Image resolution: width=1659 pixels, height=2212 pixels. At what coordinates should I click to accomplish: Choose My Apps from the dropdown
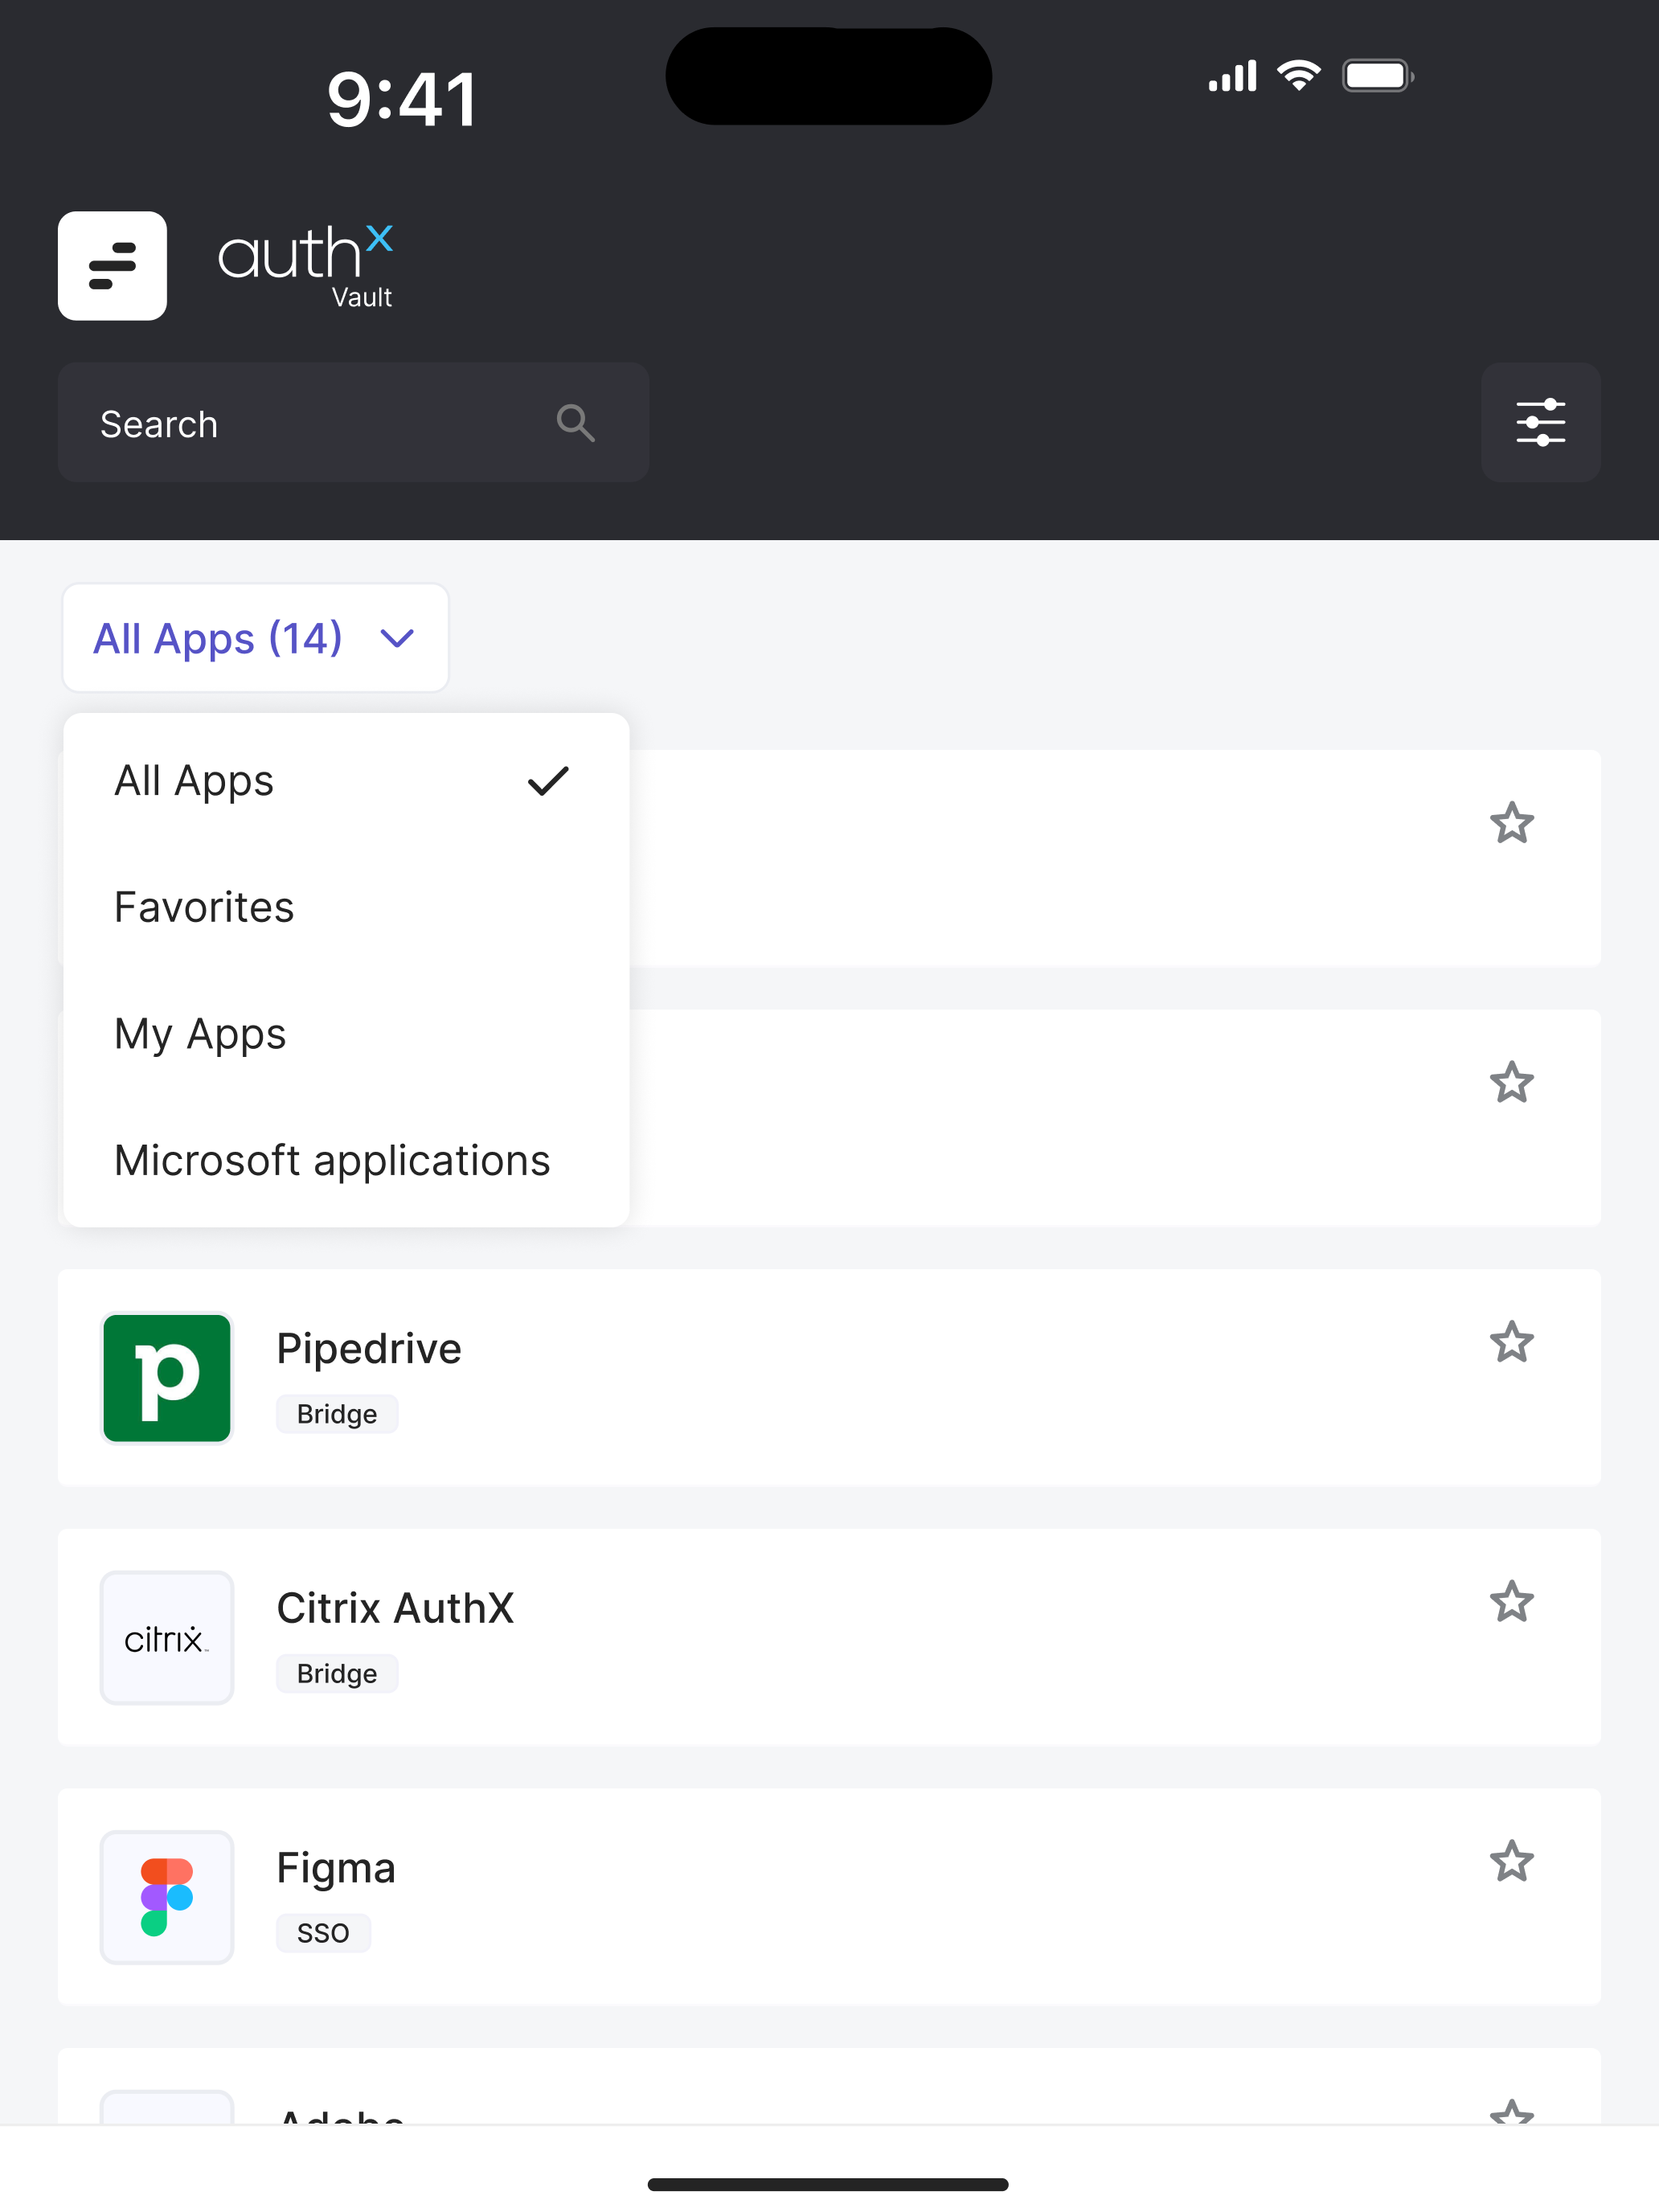pyautogui.click(x=346, y=1034)
